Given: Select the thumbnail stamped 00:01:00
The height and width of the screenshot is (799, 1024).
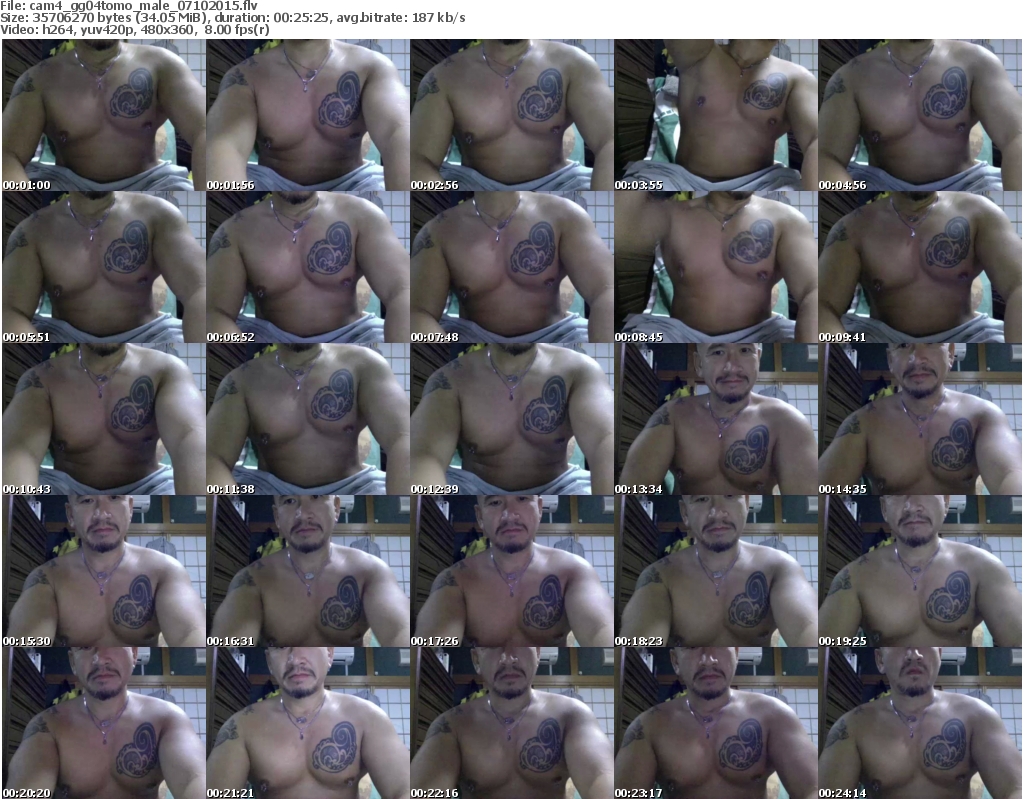Looking at the screenshot, I should (104, 115).
